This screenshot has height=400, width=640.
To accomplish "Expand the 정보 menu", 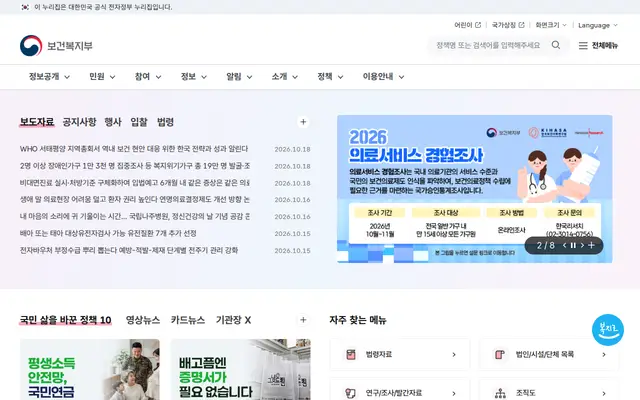I will coord(193,77).
